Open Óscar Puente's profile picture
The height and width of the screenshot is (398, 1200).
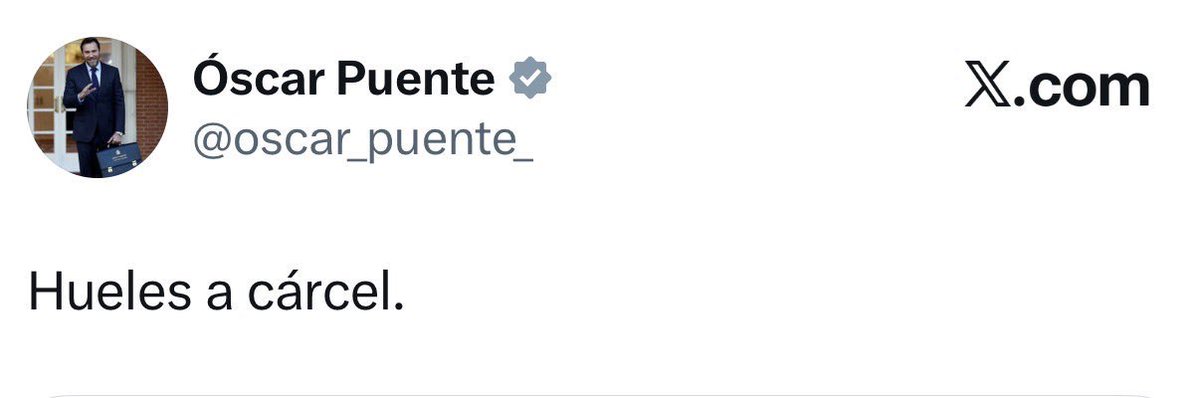[x=97, y=107]
